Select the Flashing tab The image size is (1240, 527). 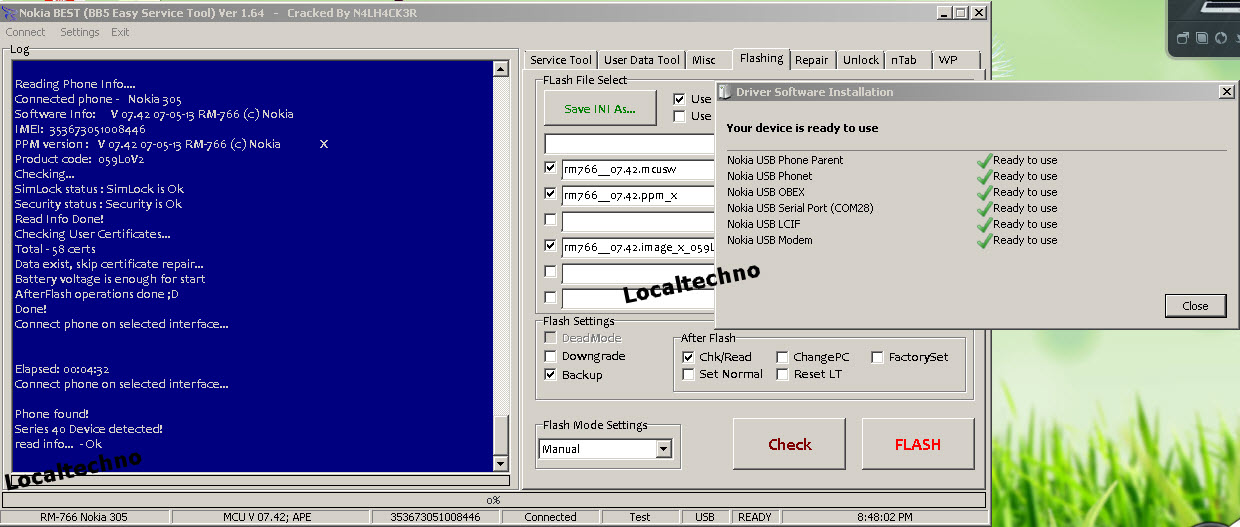762,59
